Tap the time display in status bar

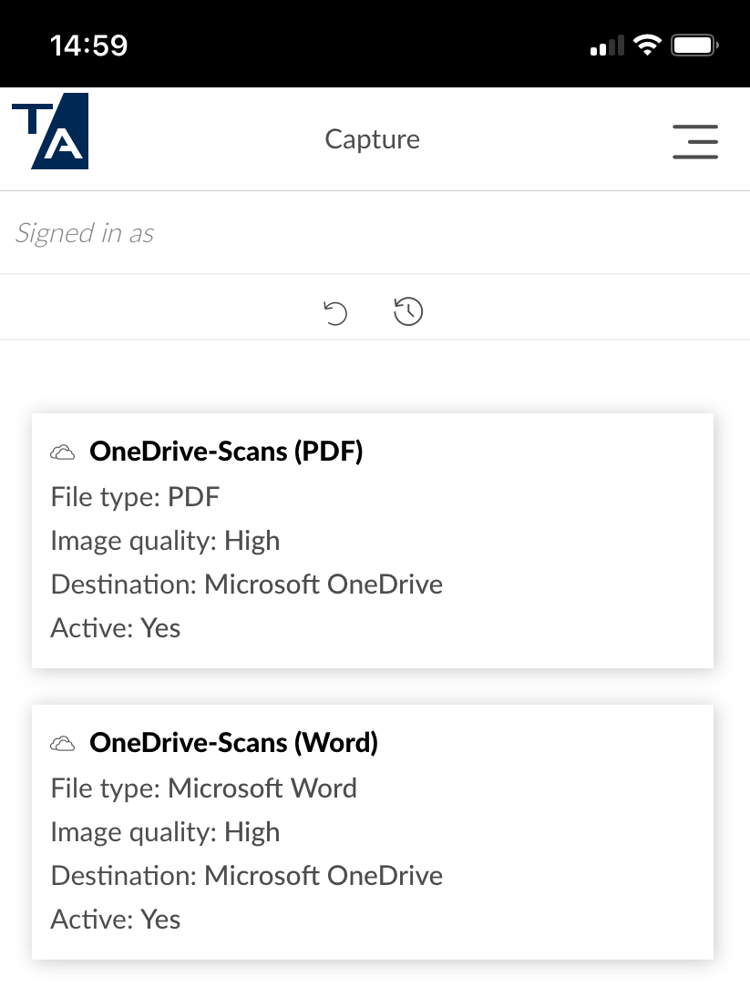click(90, 44)
